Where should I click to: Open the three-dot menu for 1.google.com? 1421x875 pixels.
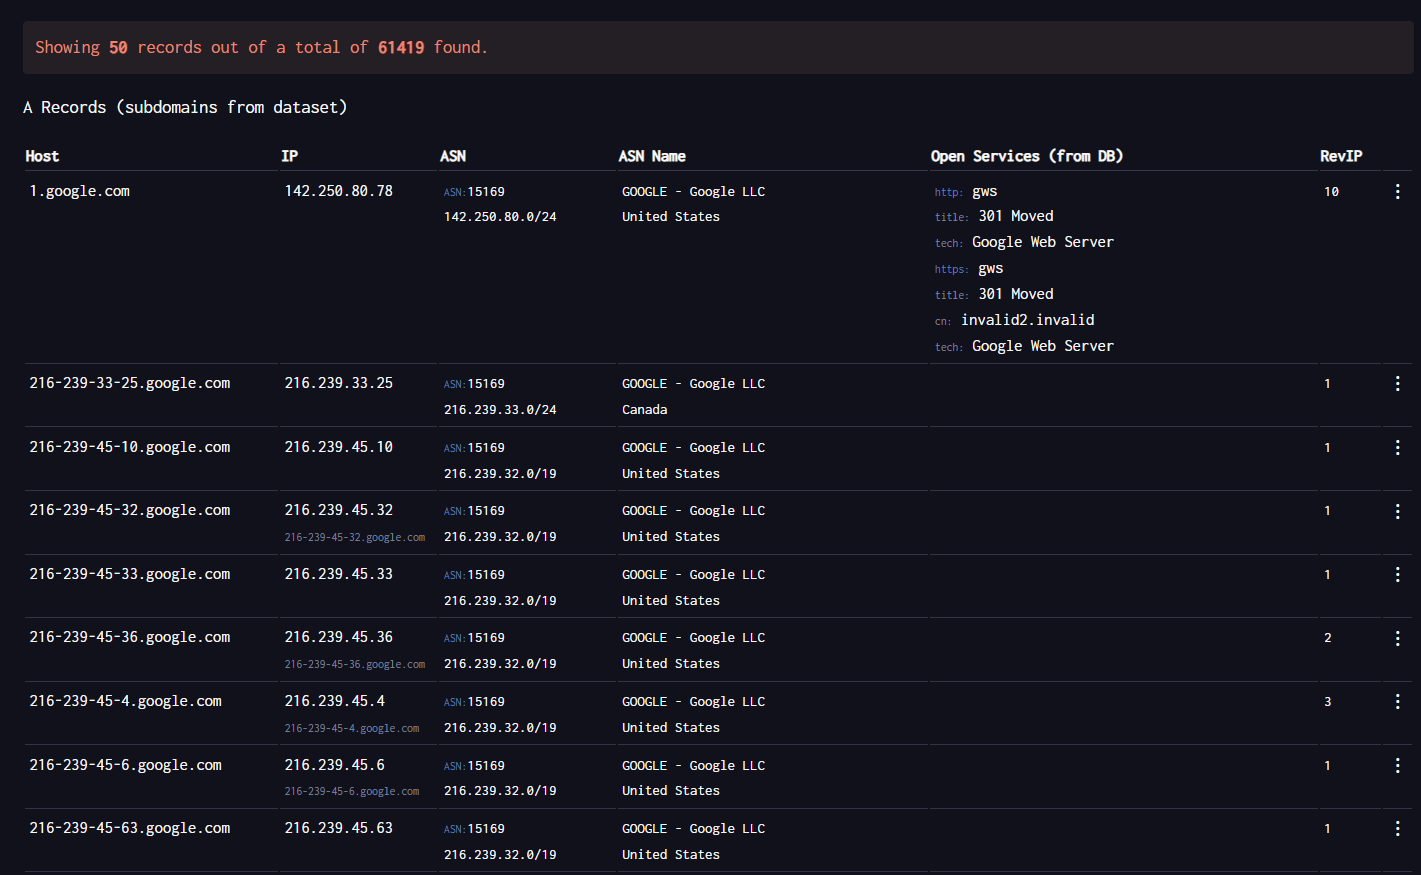point(1397,192)
